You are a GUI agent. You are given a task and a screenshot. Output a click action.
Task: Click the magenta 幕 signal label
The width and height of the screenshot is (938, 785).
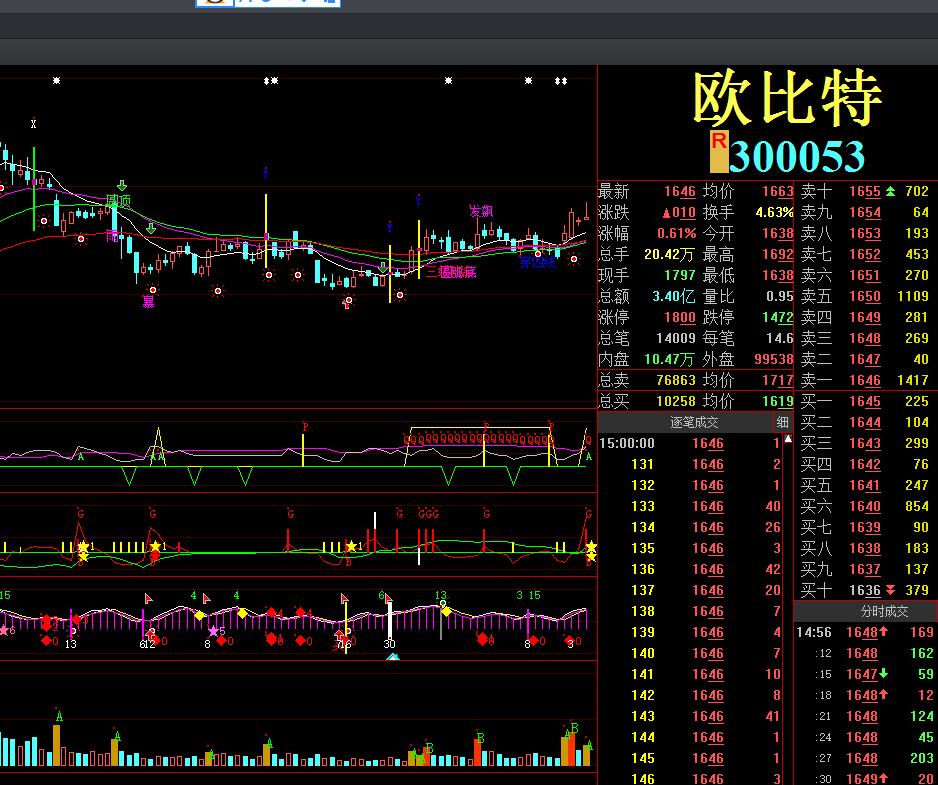coord(148,302)
